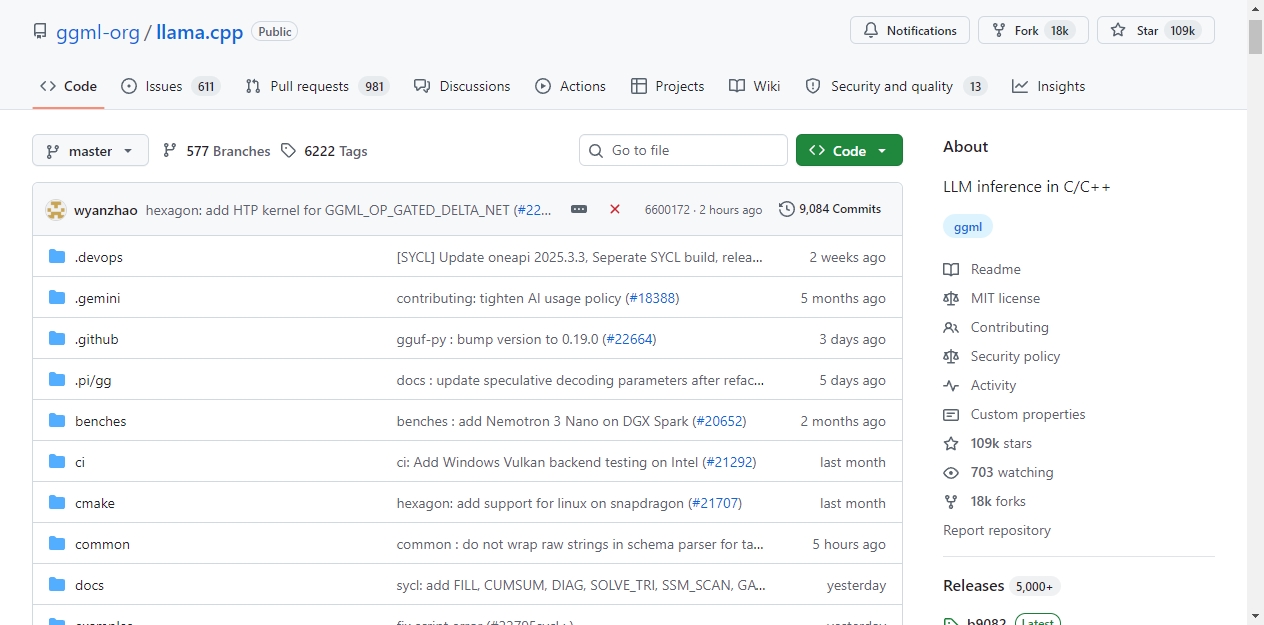Open pull request #20652 link

click(x=719, y=421)
